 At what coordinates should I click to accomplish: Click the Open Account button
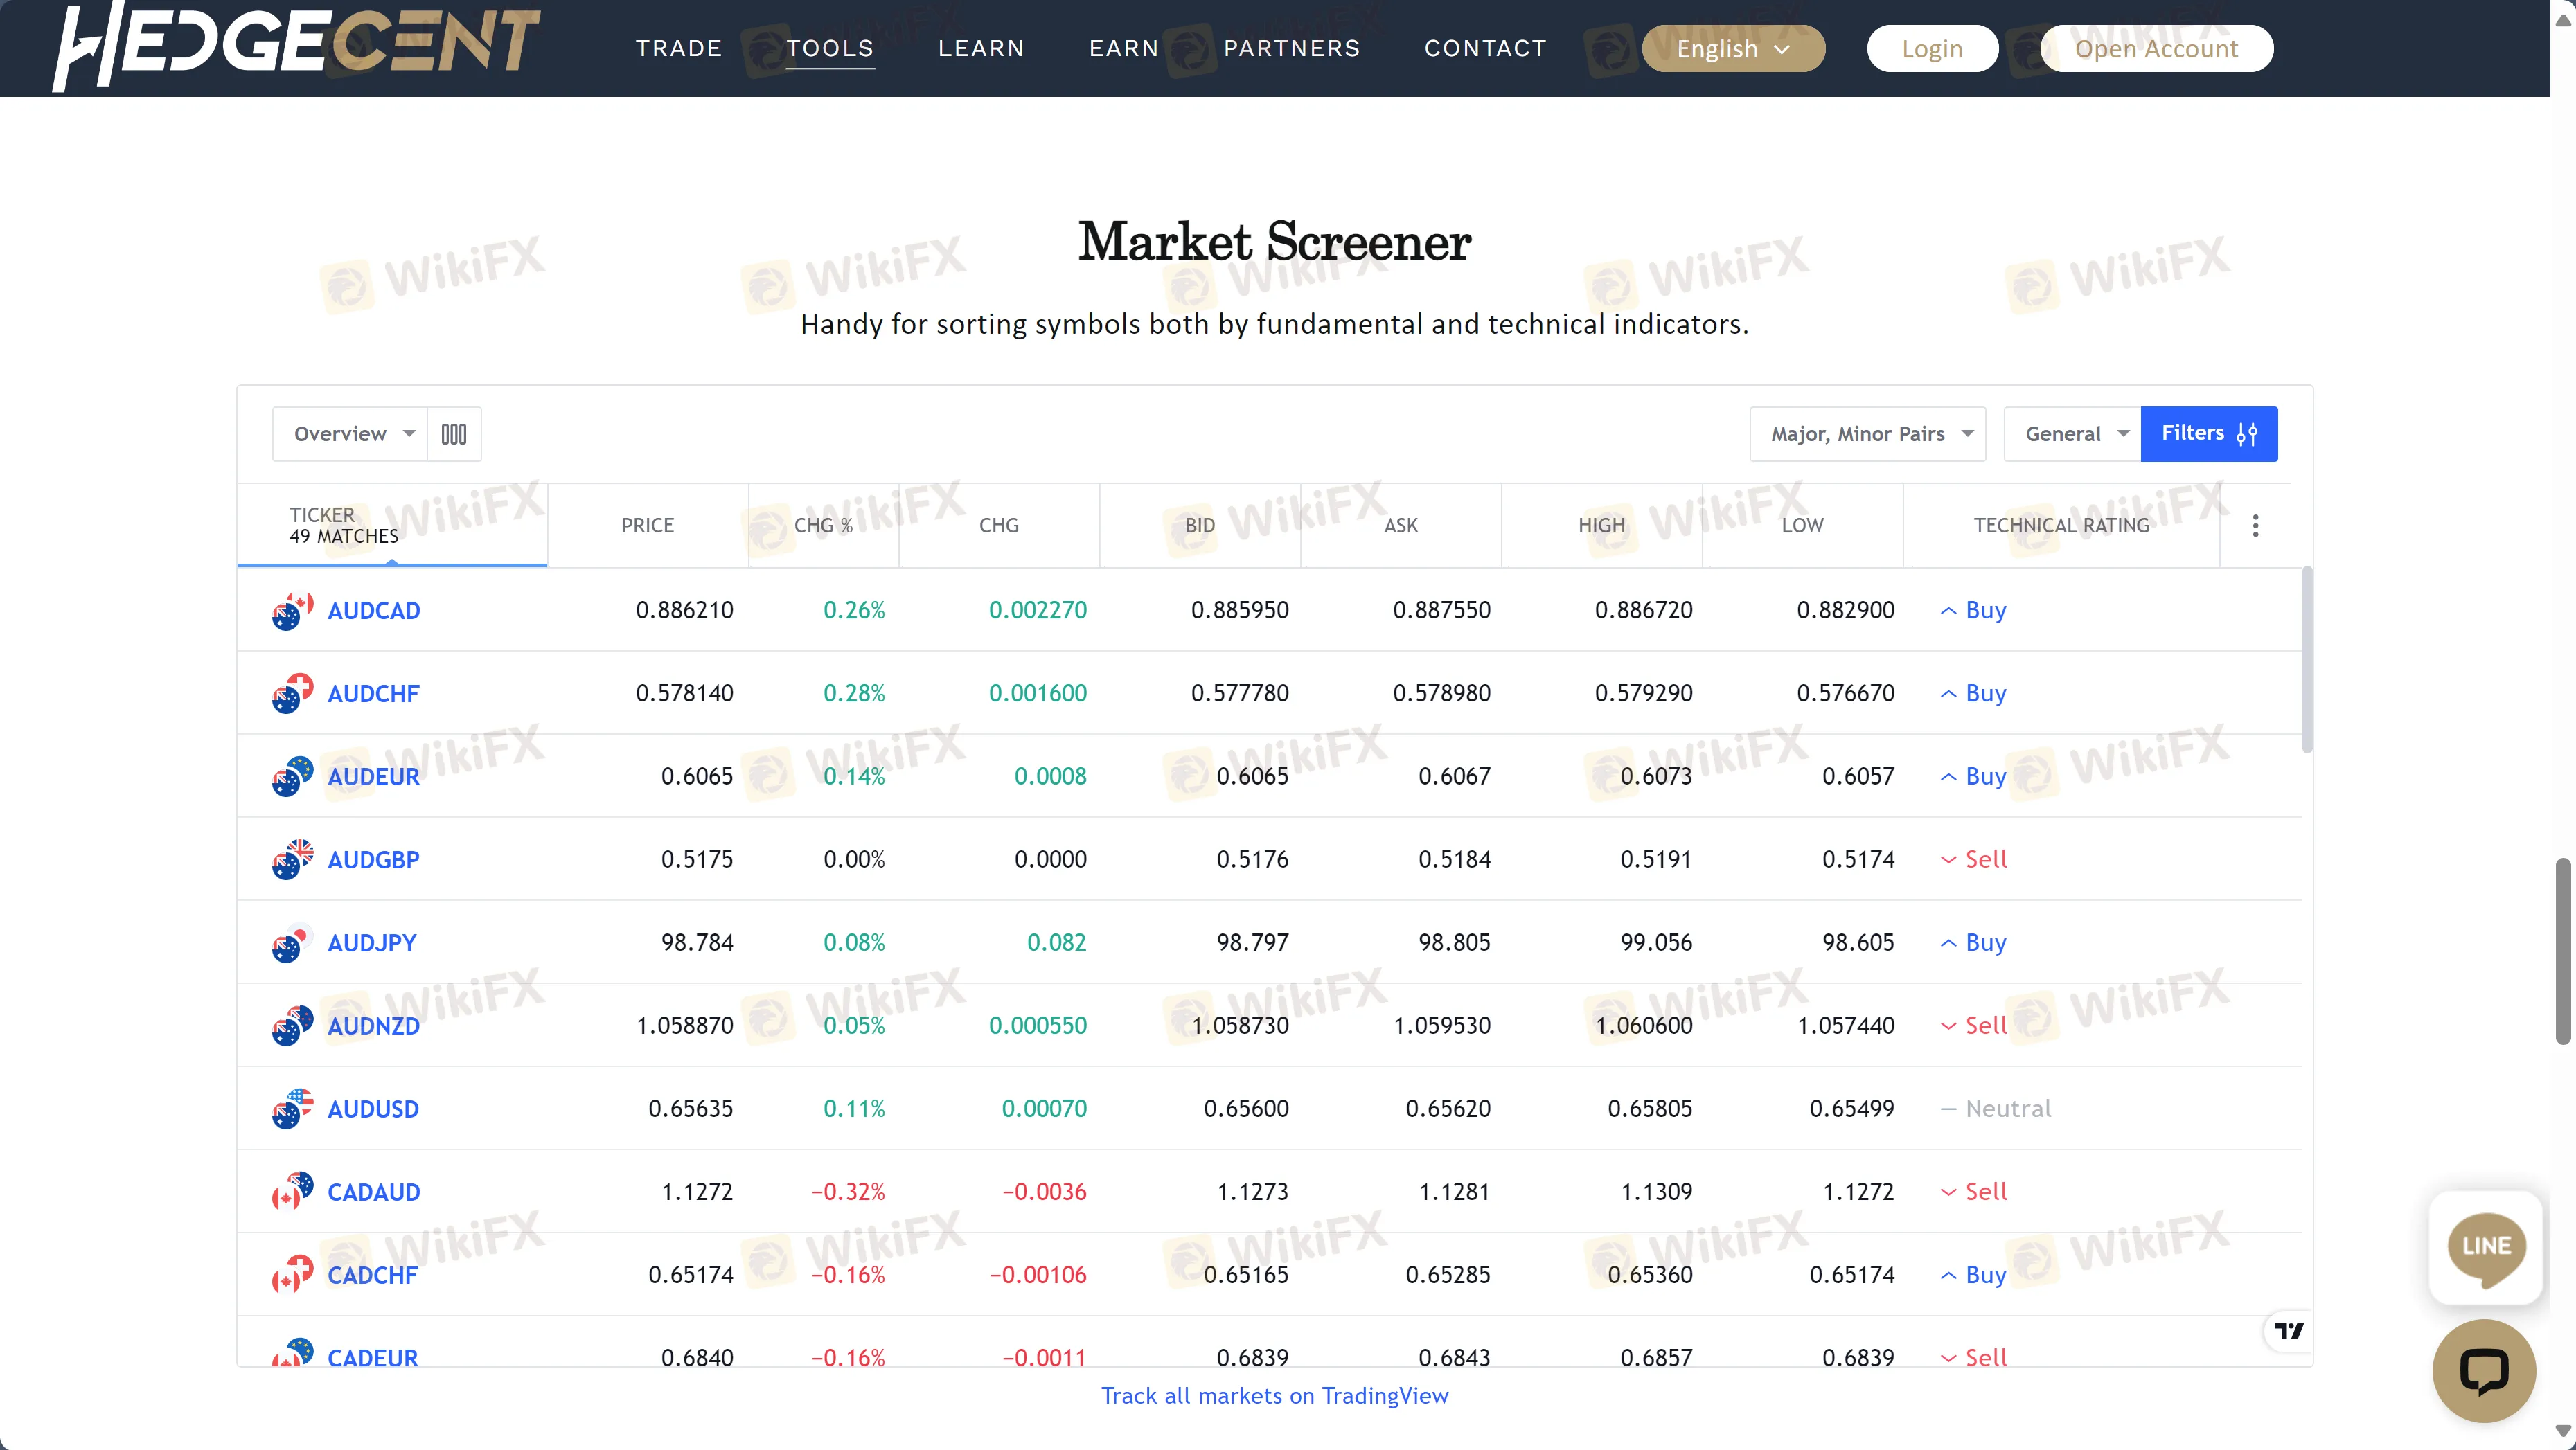2156,49
